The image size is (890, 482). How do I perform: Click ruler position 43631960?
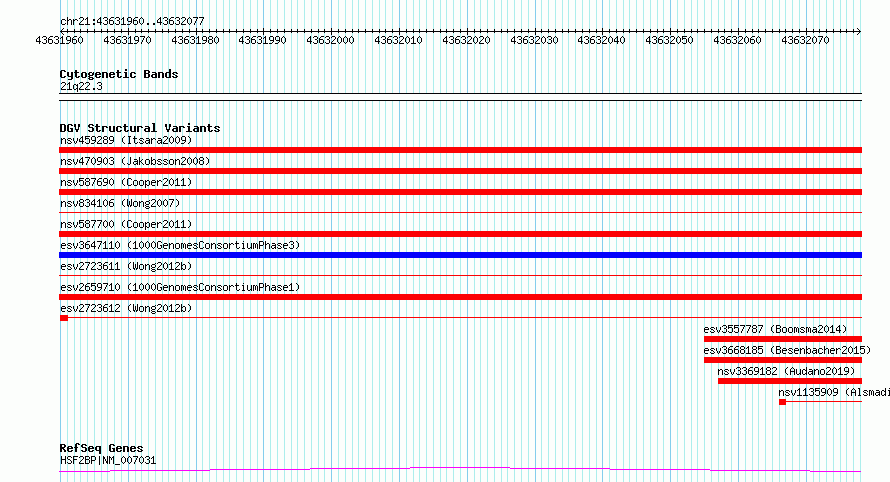click(x=59, y=40)
